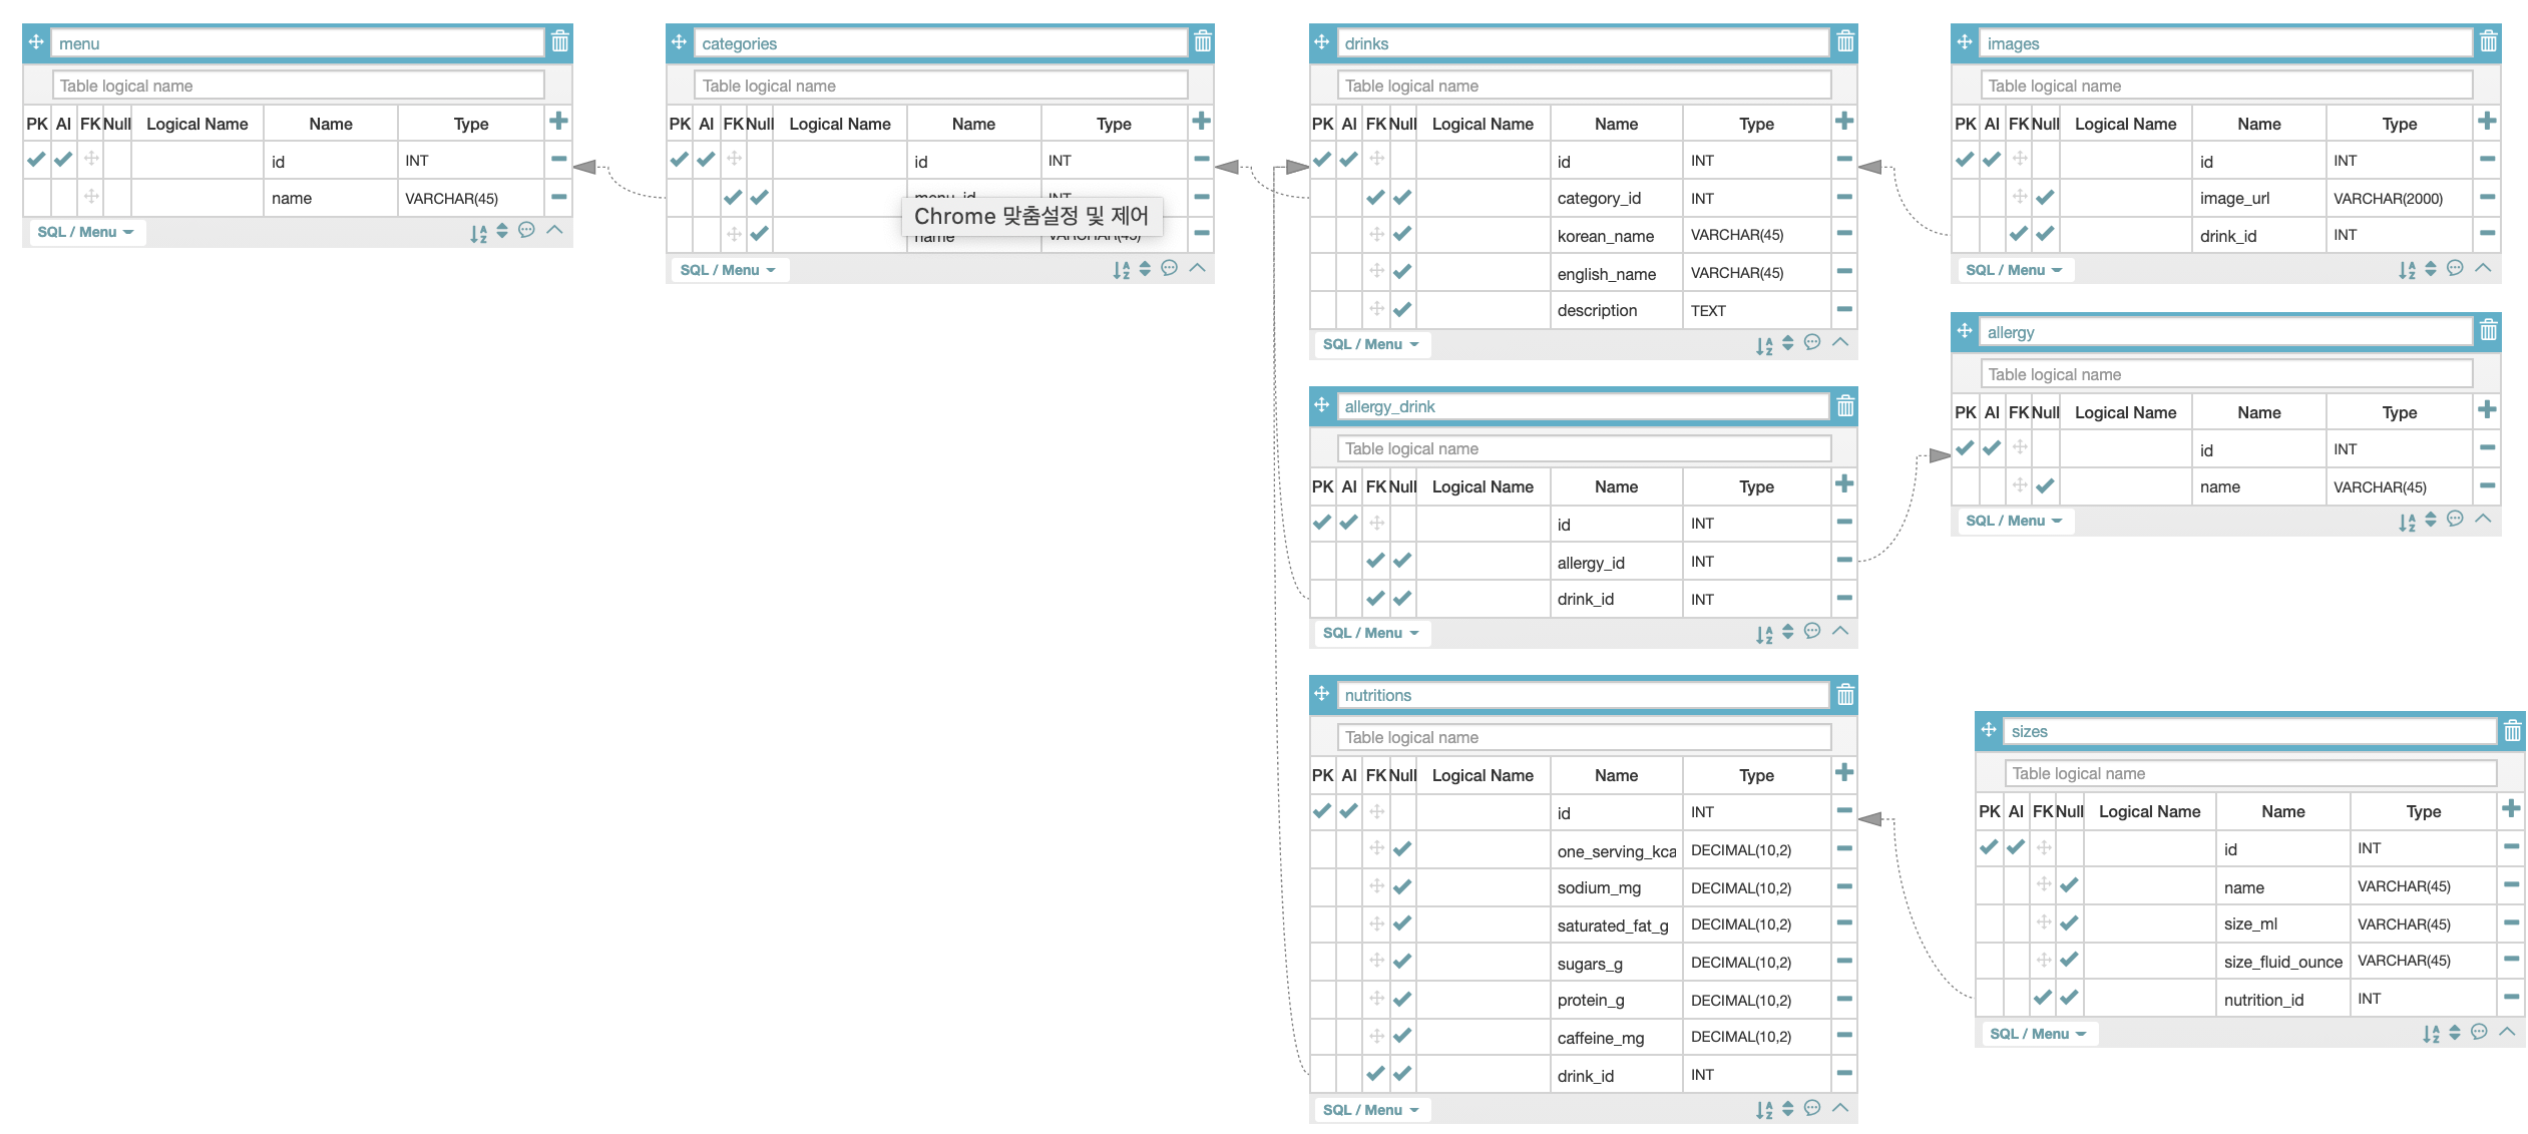Screen dimensions: 2528x1134
Task: Add a column to the images table
Action: 2486,122
